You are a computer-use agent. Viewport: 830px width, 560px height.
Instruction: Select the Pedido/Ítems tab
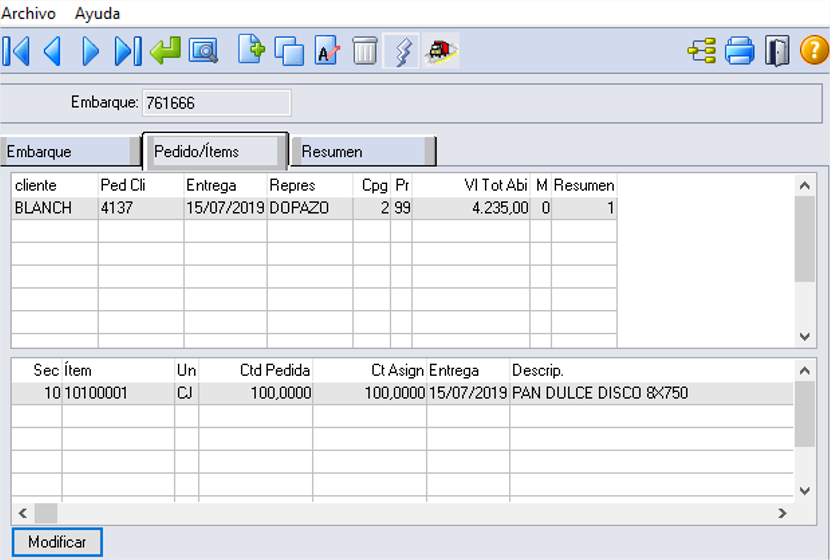(215, 151)
